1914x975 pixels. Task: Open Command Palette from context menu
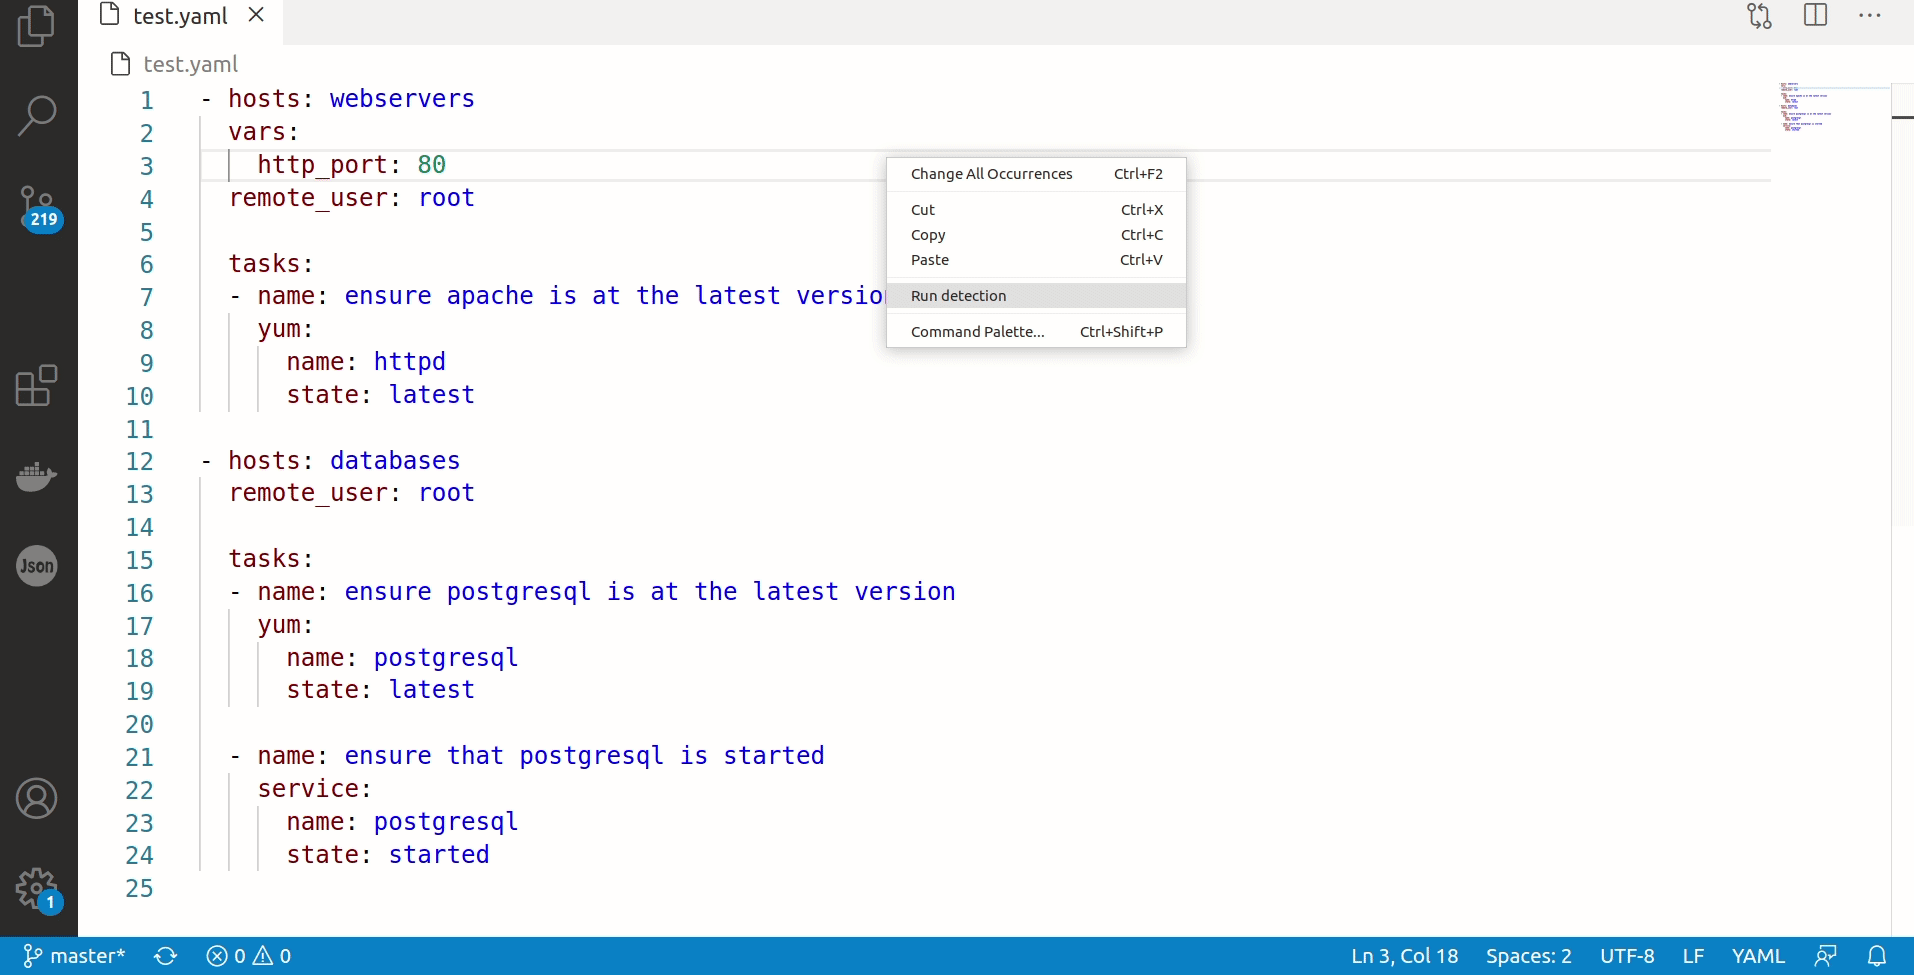(x=1036, y=332)
